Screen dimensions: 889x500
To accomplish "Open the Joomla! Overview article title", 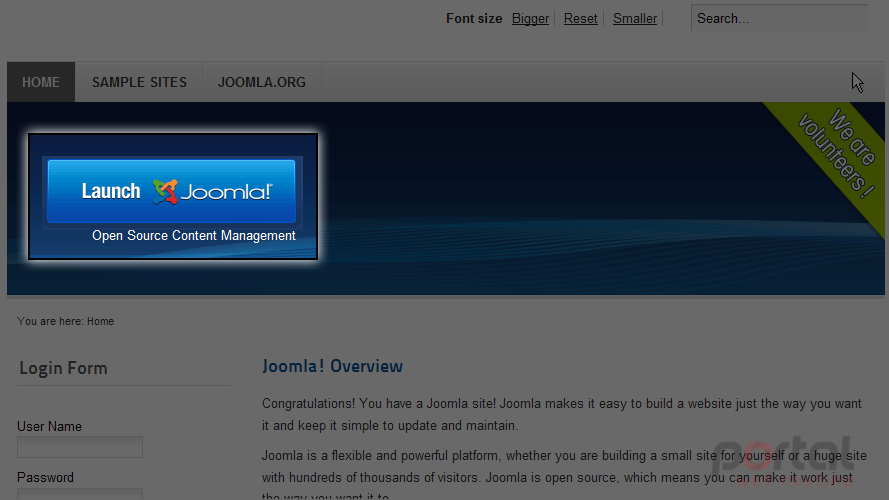I will click(x=332, y=366).
